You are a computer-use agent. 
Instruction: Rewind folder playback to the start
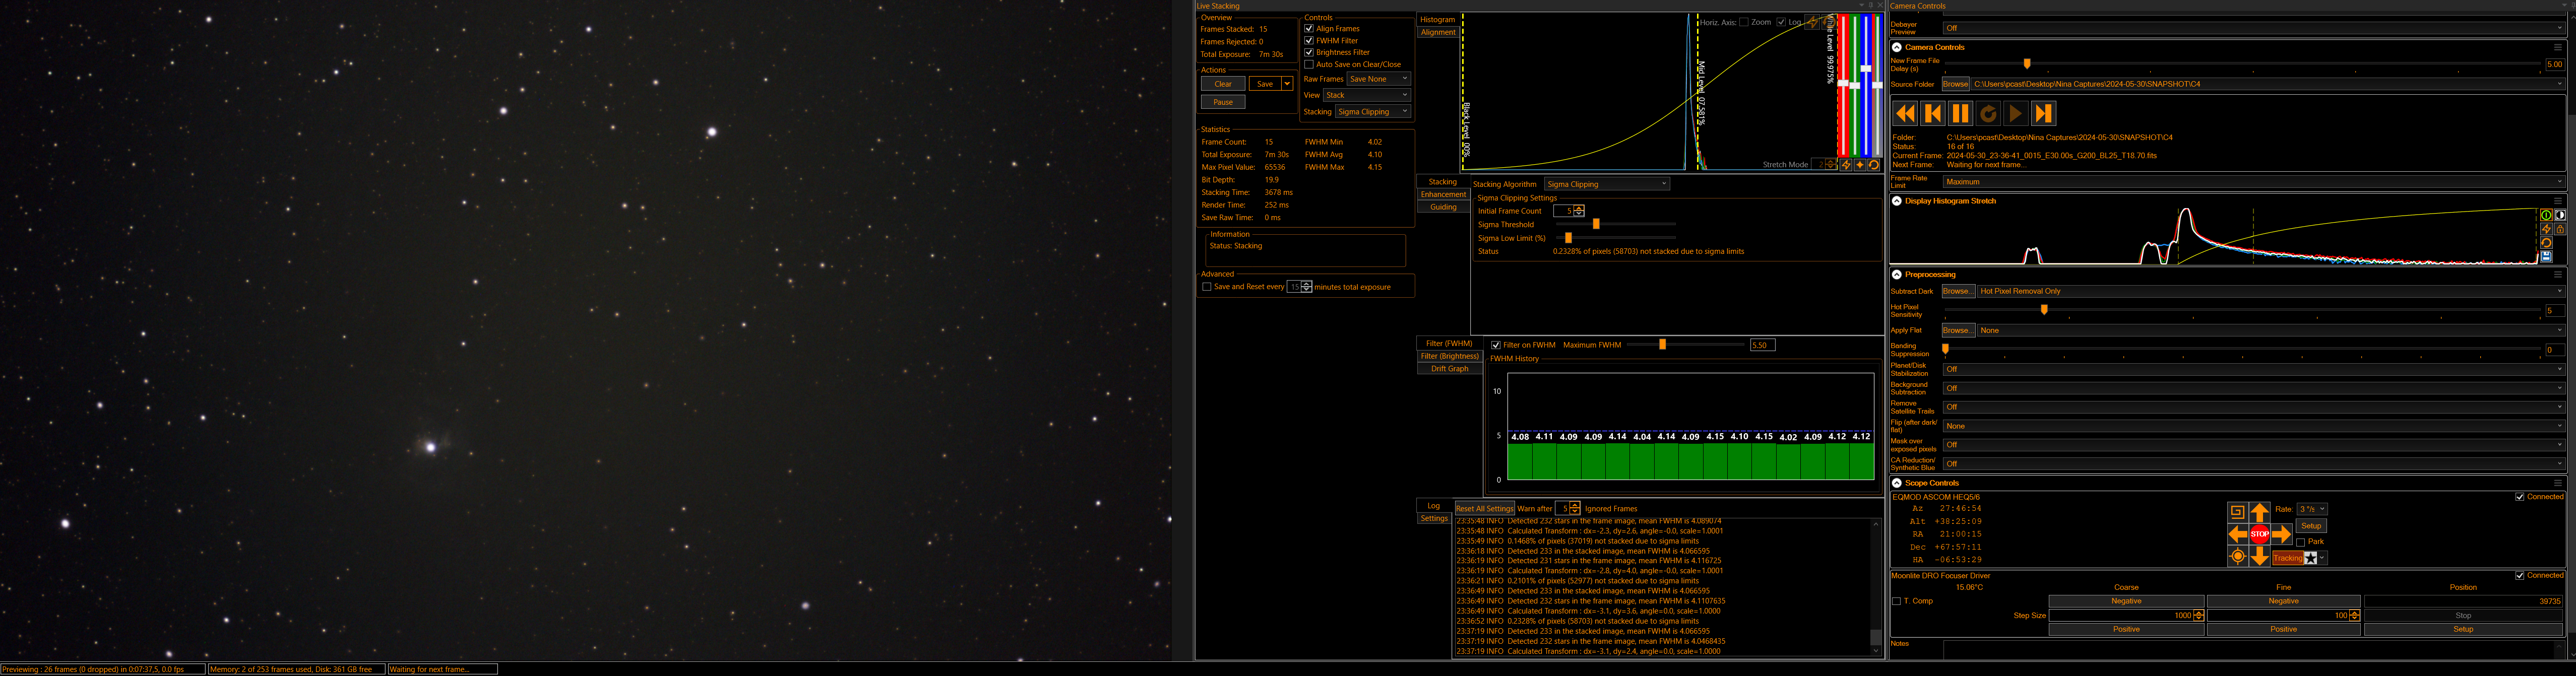click(x=1905, y=114)
